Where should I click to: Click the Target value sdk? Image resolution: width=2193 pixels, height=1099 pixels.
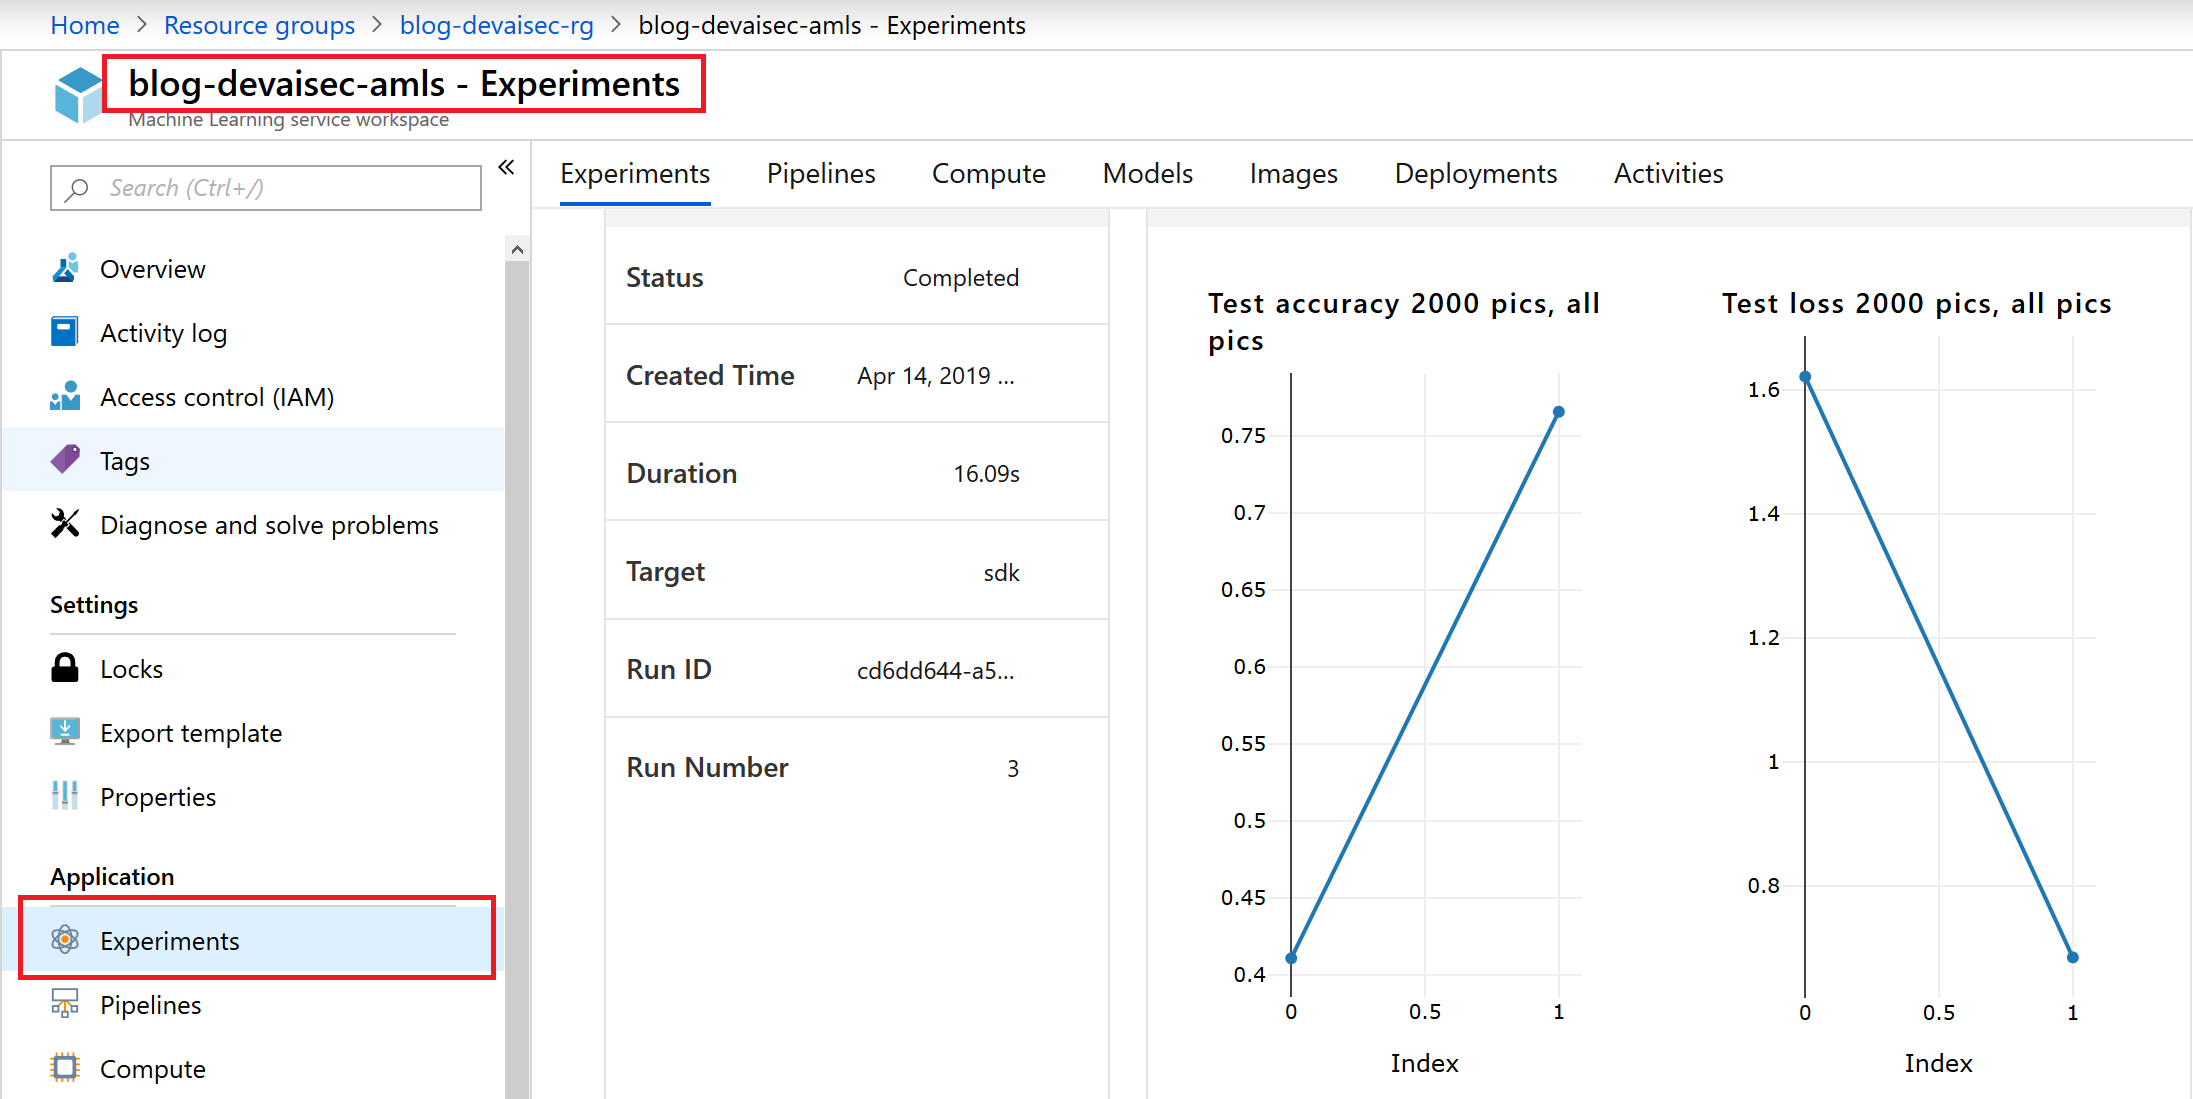click(1001, 573)
